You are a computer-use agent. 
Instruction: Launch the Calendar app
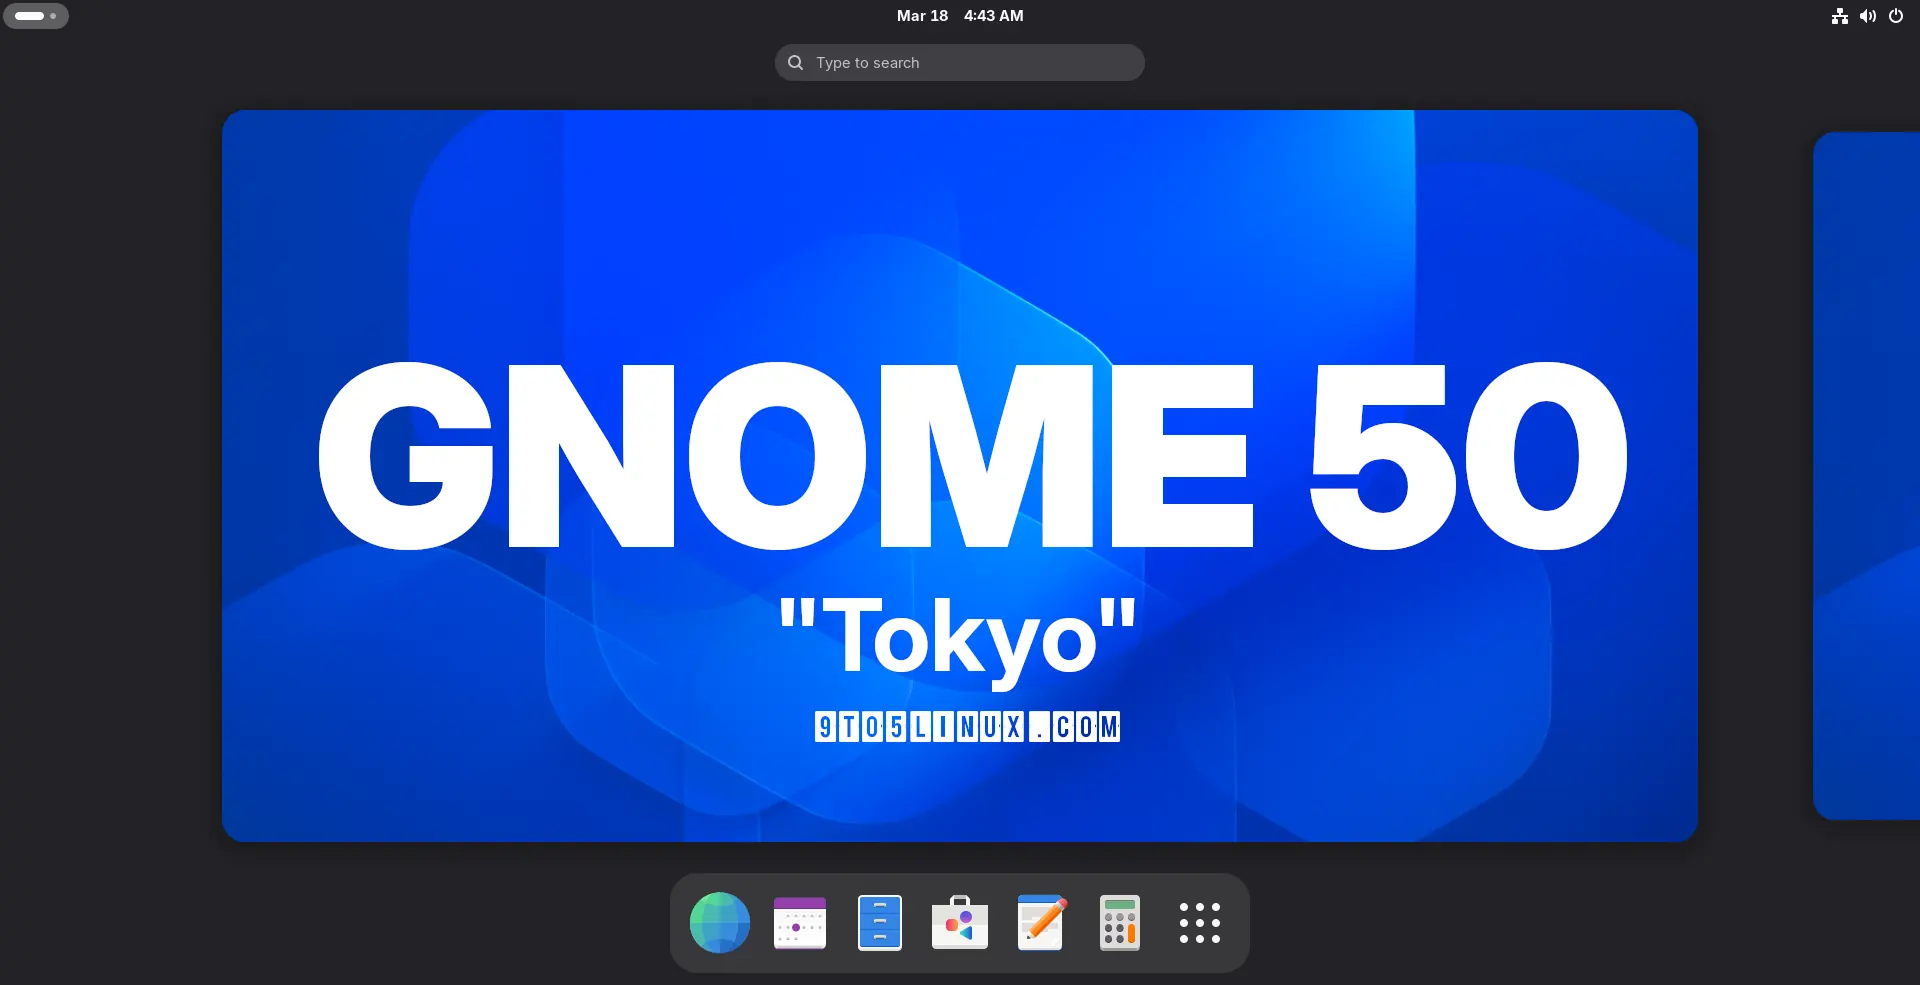click(x=799, y=922)
